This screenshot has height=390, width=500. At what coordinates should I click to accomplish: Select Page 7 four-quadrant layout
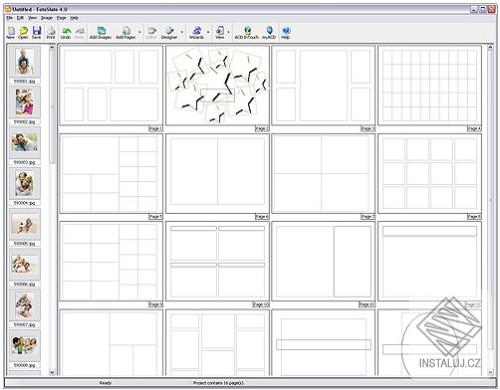(x=323, y=174)
